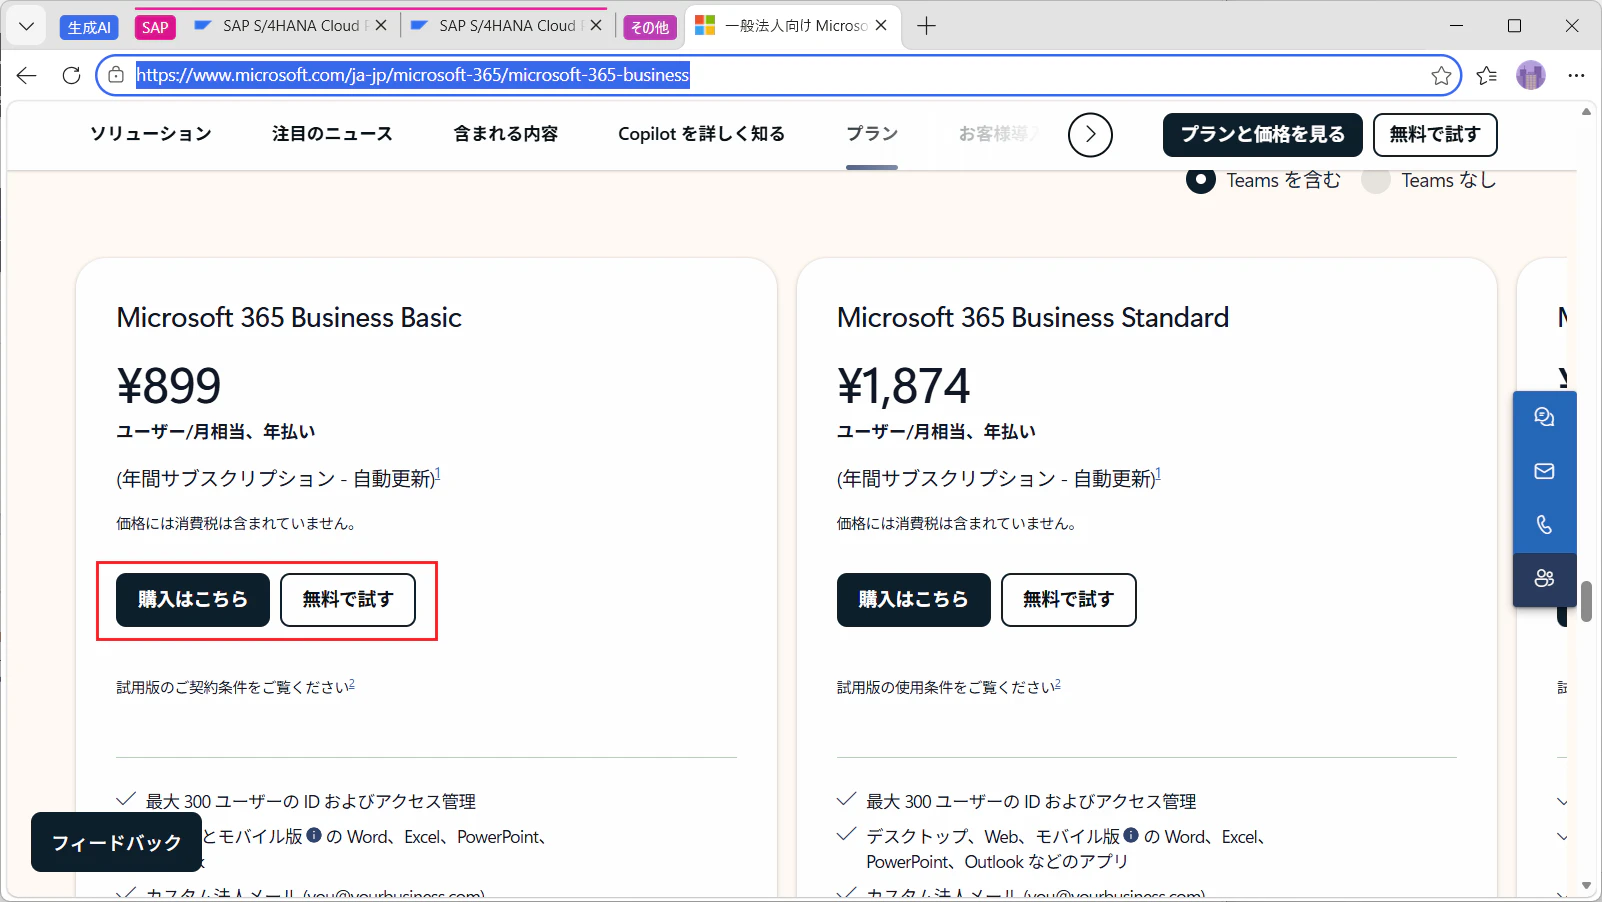
Task: Open the フィードバック button
Action: 117,842
